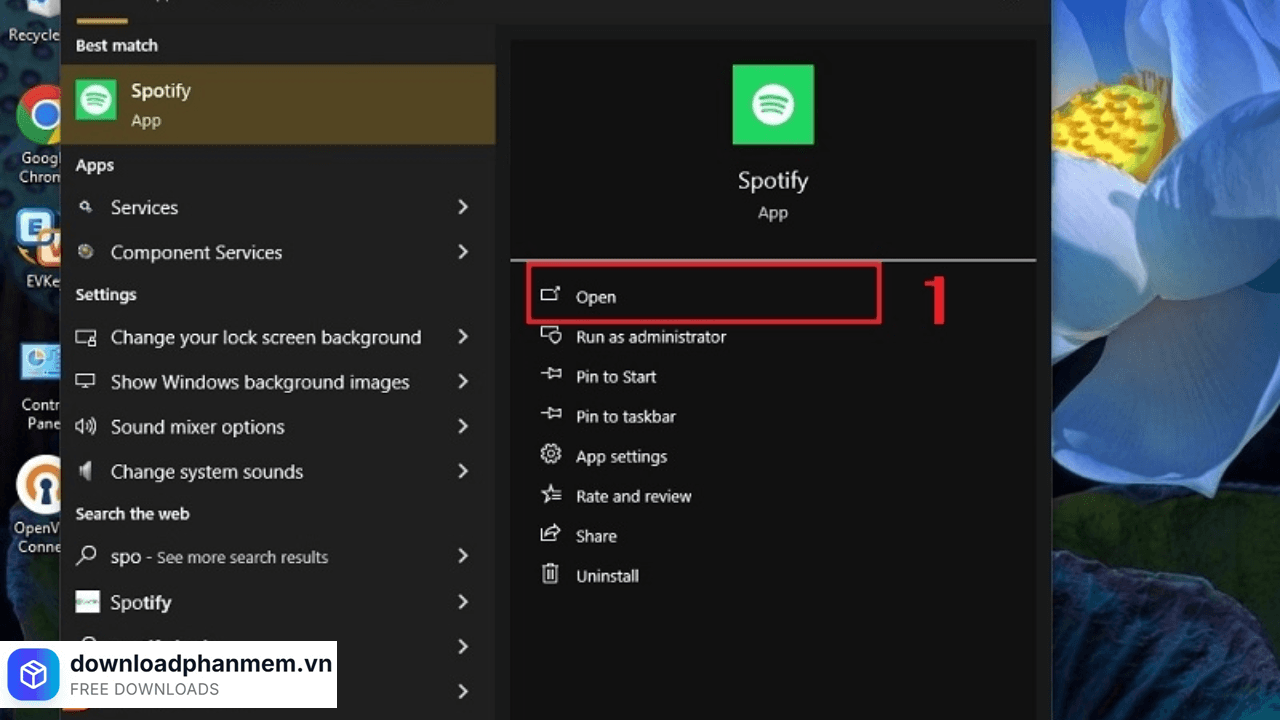Open the Spotify app icon in the right panel

(x=772, y=104)
